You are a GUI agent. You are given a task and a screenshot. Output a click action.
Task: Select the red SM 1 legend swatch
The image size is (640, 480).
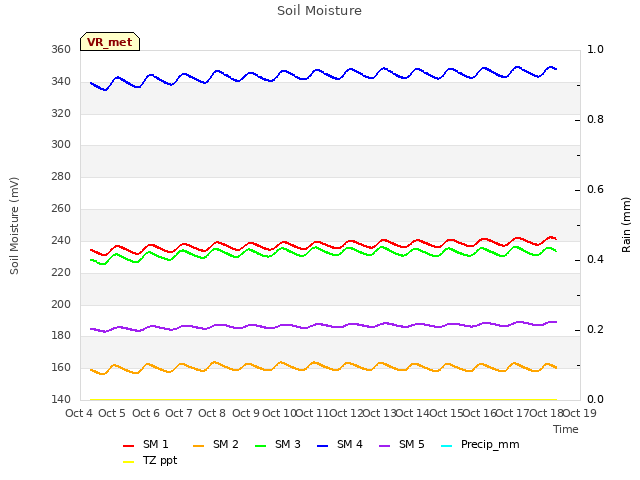(x=129, y=446)
